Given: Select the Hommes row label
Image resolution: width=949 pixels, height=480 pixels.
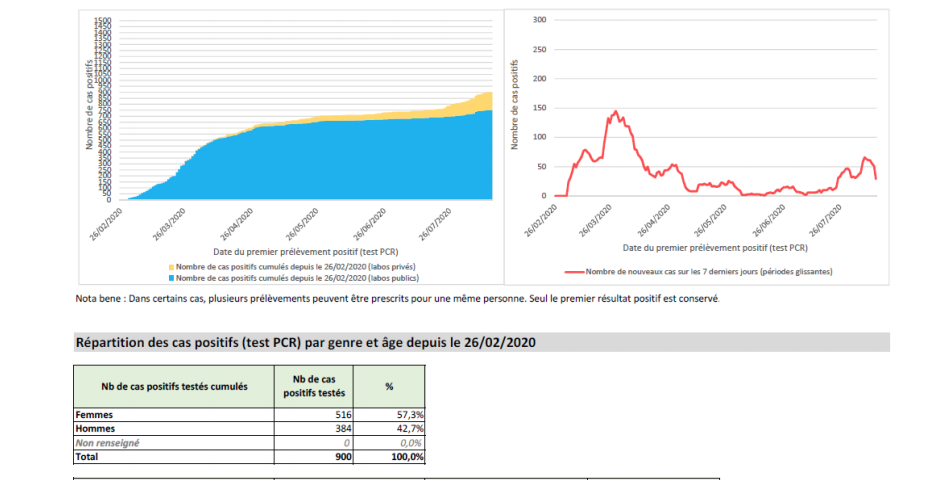Looking at the screenshot, I should click(x=96, y=428).
